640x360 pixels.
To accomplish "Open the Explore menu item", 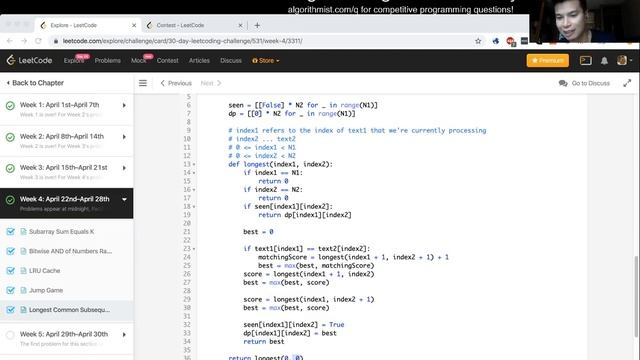I will coord(73,60).
